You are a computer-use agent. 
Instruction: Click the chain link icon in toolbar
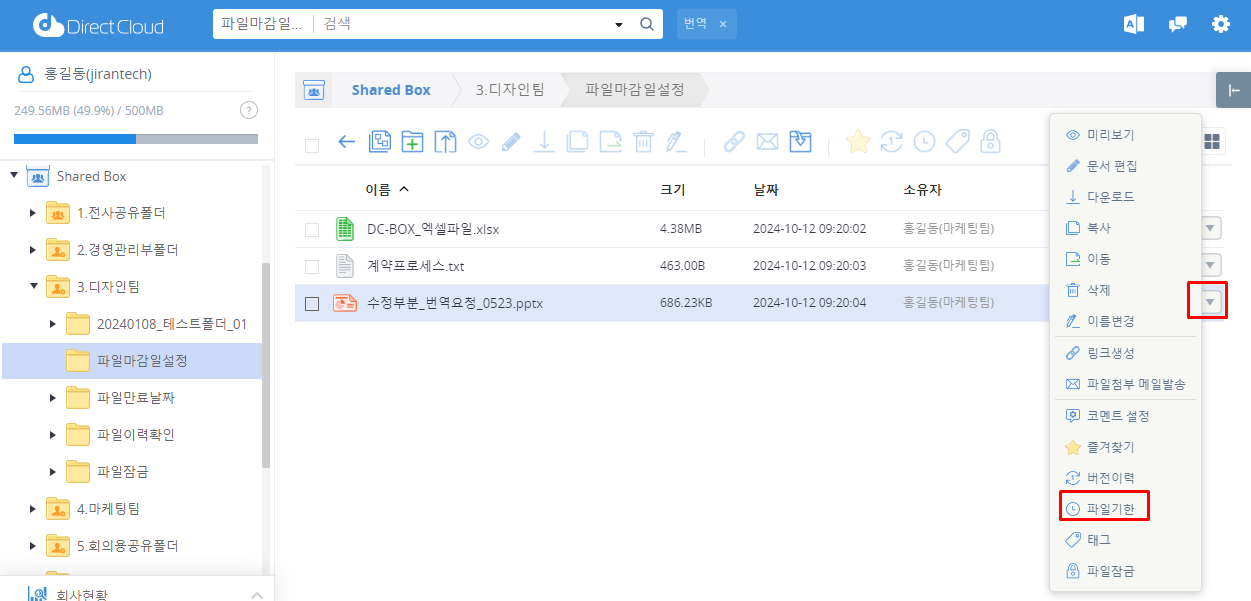click(734, 142)
